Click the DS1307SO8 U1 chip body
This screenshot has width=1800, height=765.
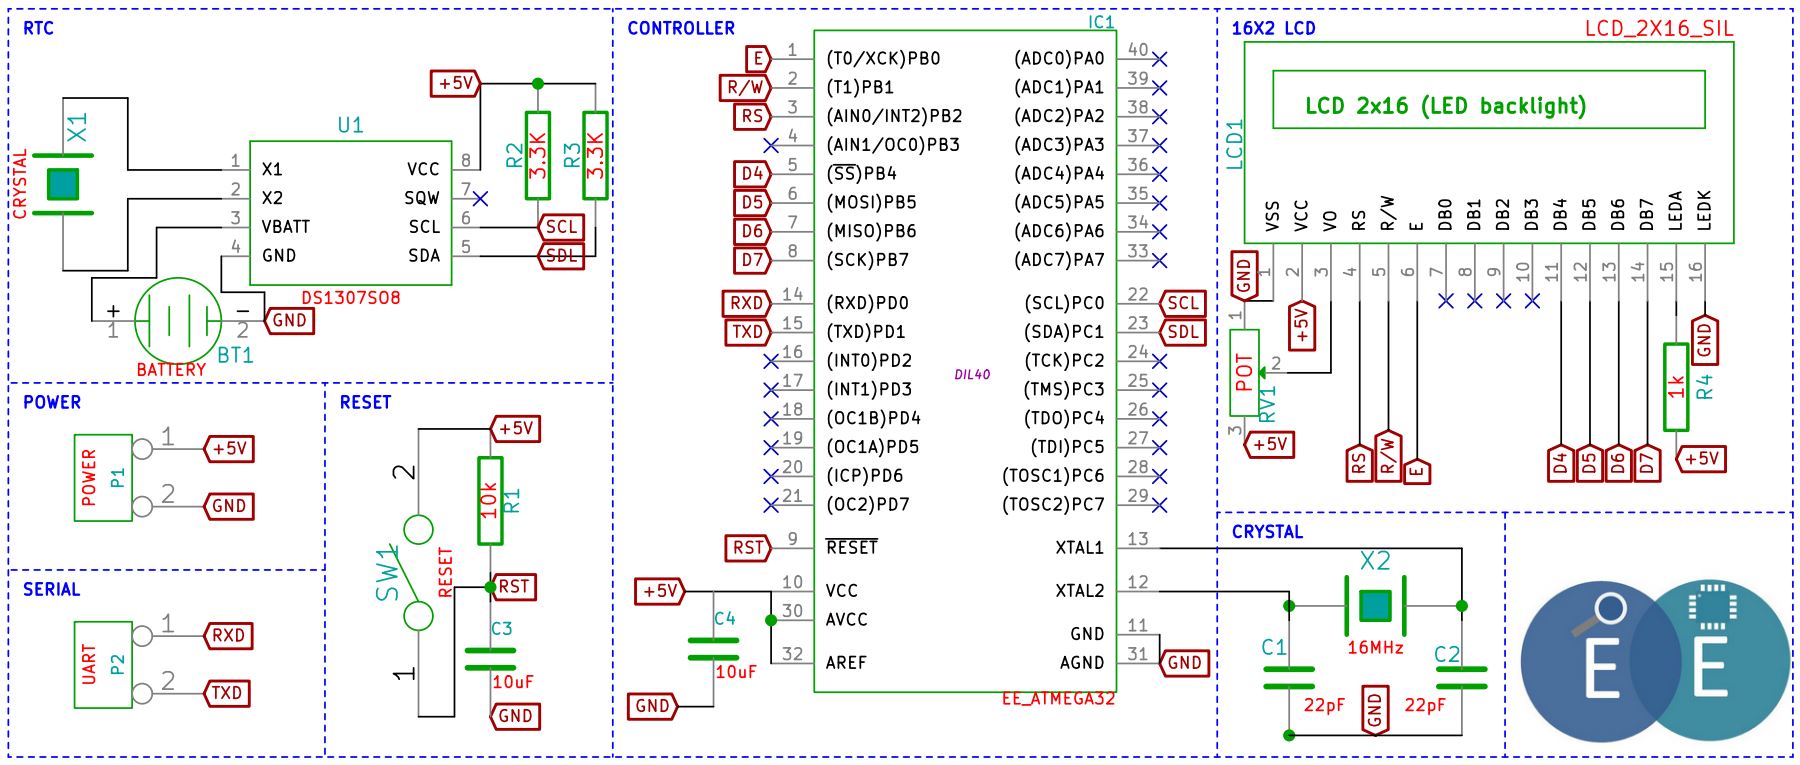351,212
